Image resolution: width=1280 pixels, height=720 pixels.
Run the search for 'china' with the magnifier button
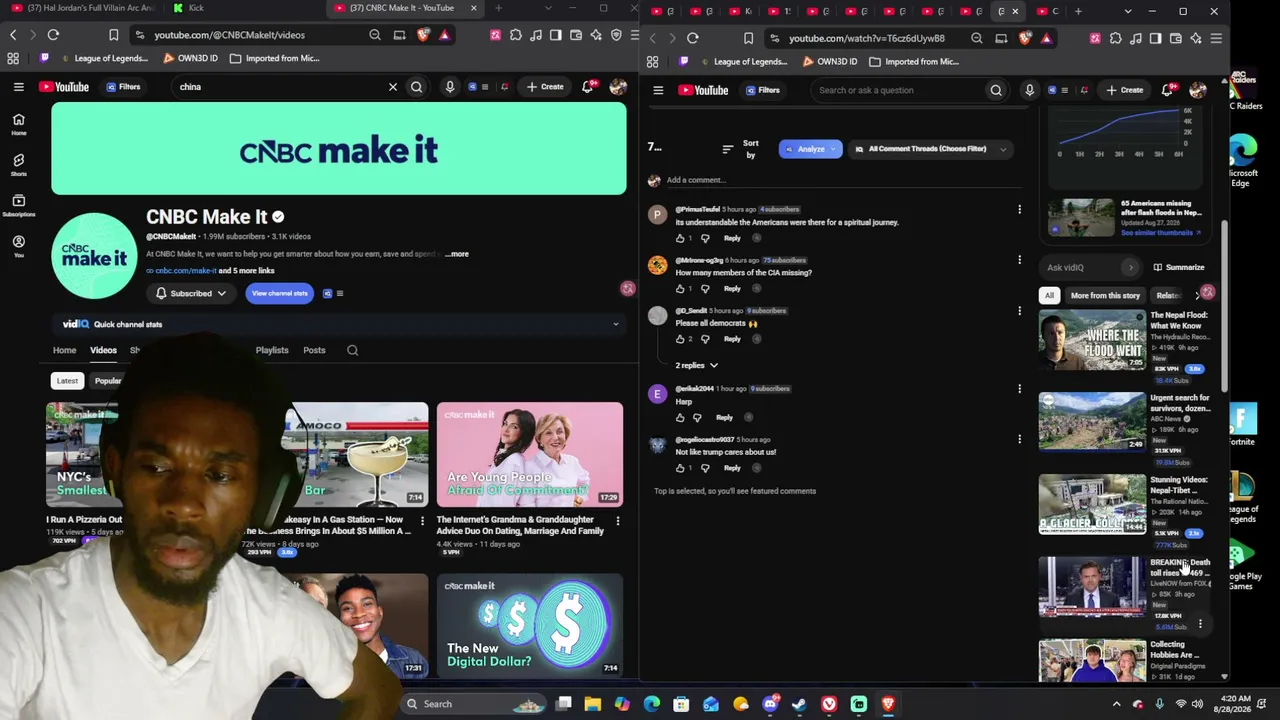(417, 87)
